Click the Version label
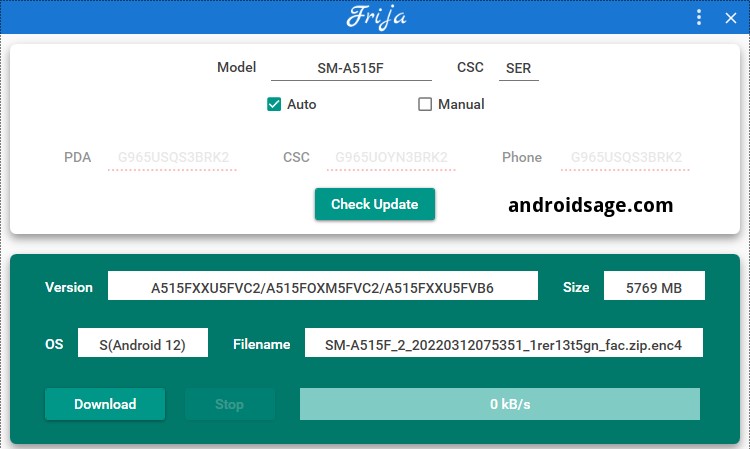Viewport: 750px width, 449px height. tap(69, 287)
